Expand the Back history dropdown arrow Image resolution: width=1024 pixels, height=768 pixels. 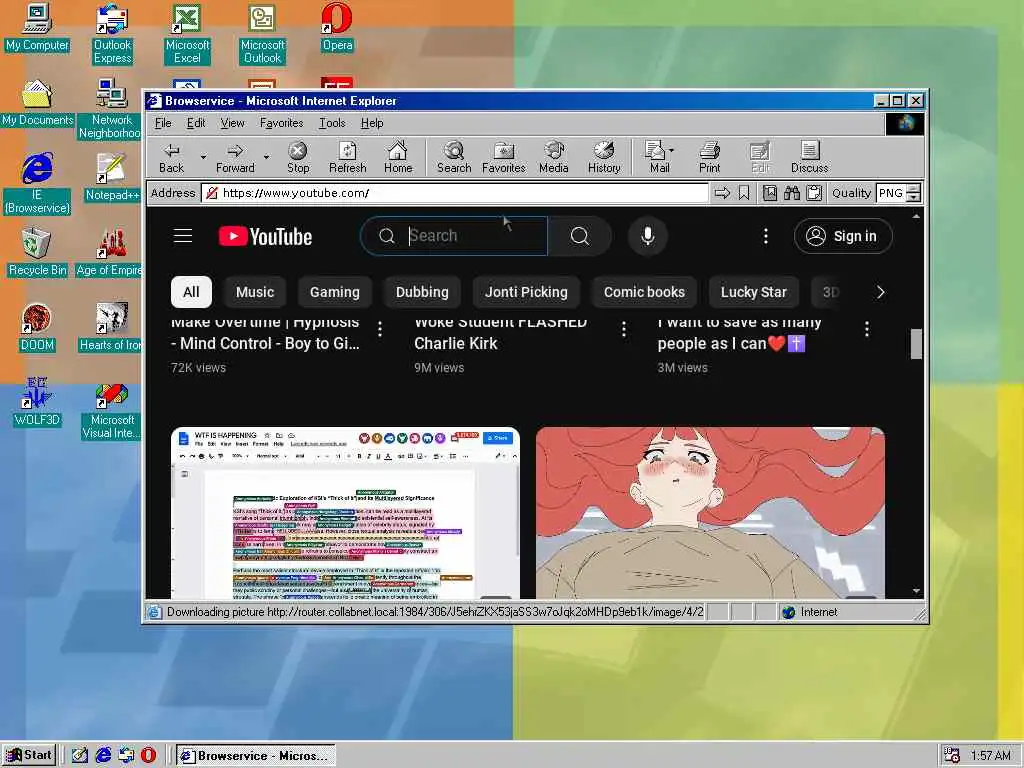pos(203,157)
